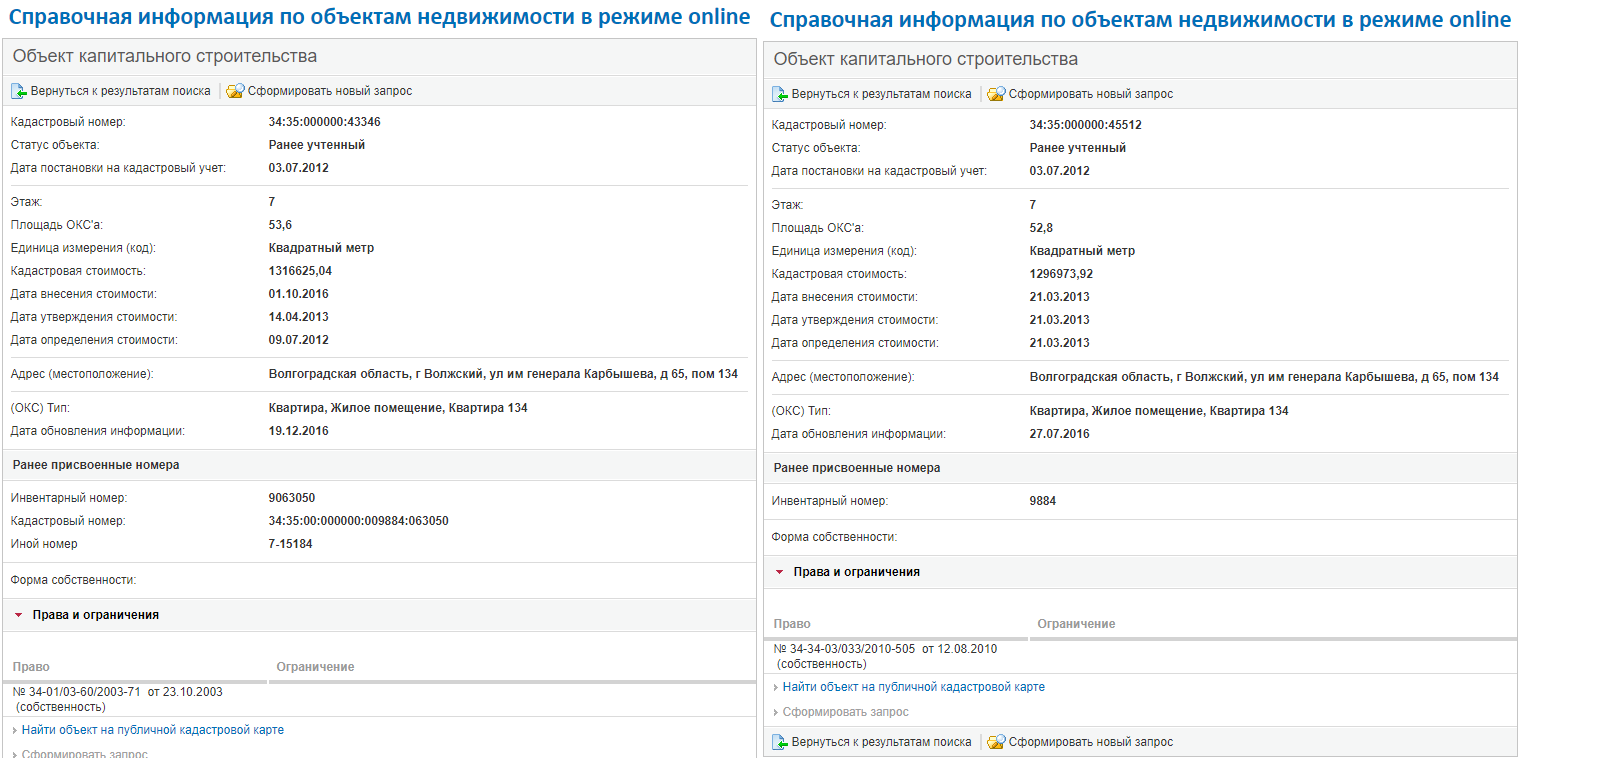Screen dimensions: 1600x758
Task: Collapse 'Права и ограничения' for the 52,8 sq m apartment
Action: (x=780, y=572)
